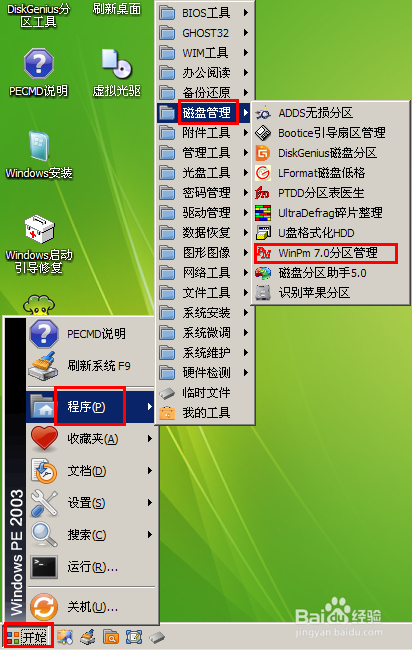Viewport: 412px width, 650px height.
Task: Select the WinPm 7.0分区管理 entry
Action: pyautogui.click(x=326, y=253)
